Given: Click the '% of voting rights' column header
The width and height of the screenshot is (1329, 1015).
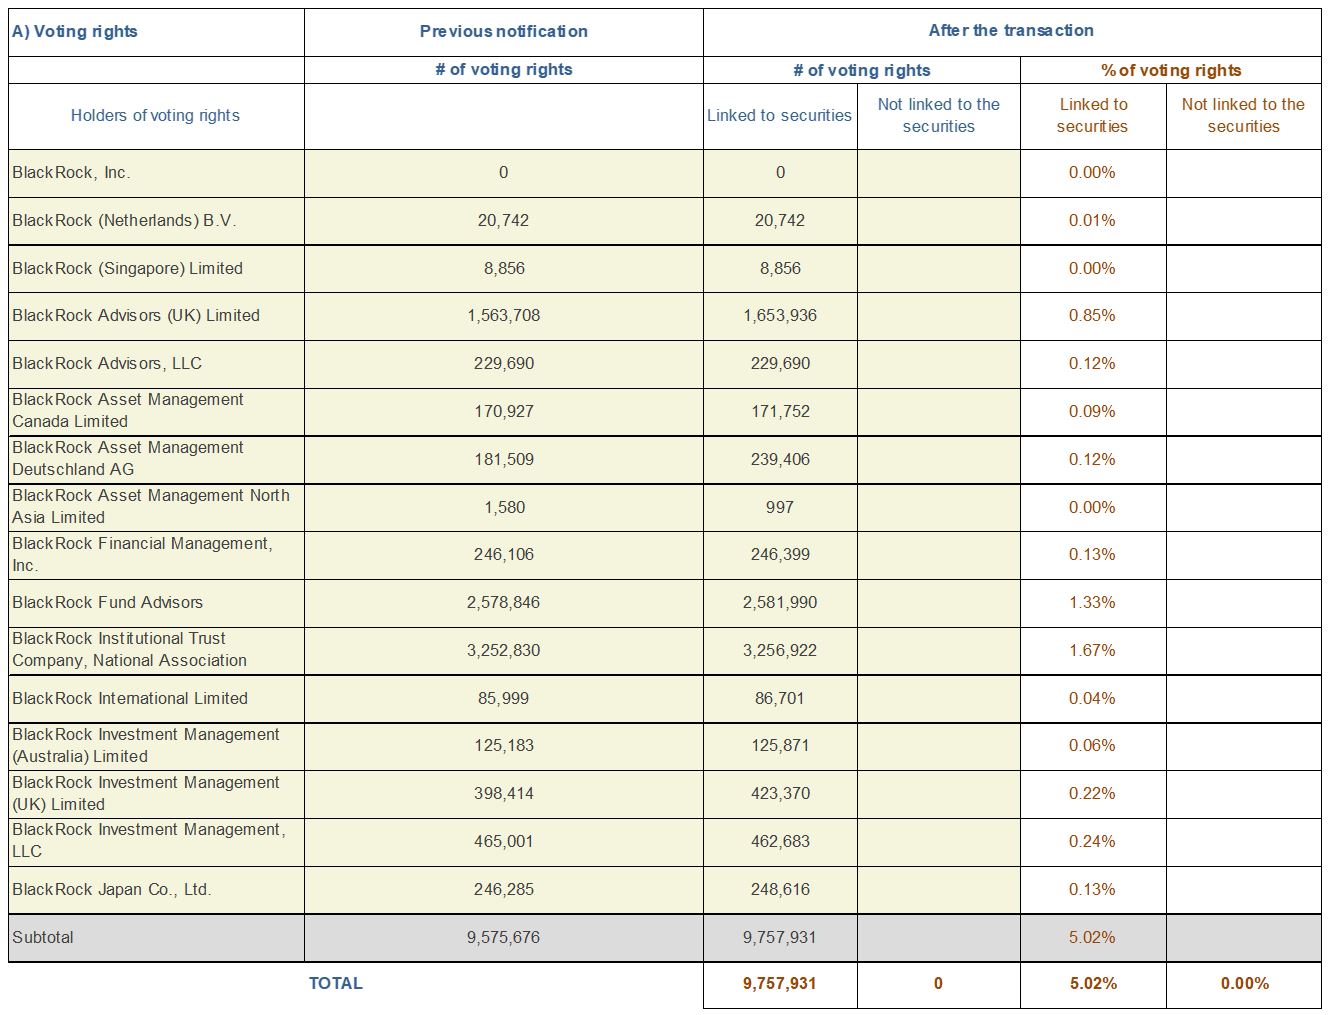Looking at the screenshot, I should (x=1170, y=71).
